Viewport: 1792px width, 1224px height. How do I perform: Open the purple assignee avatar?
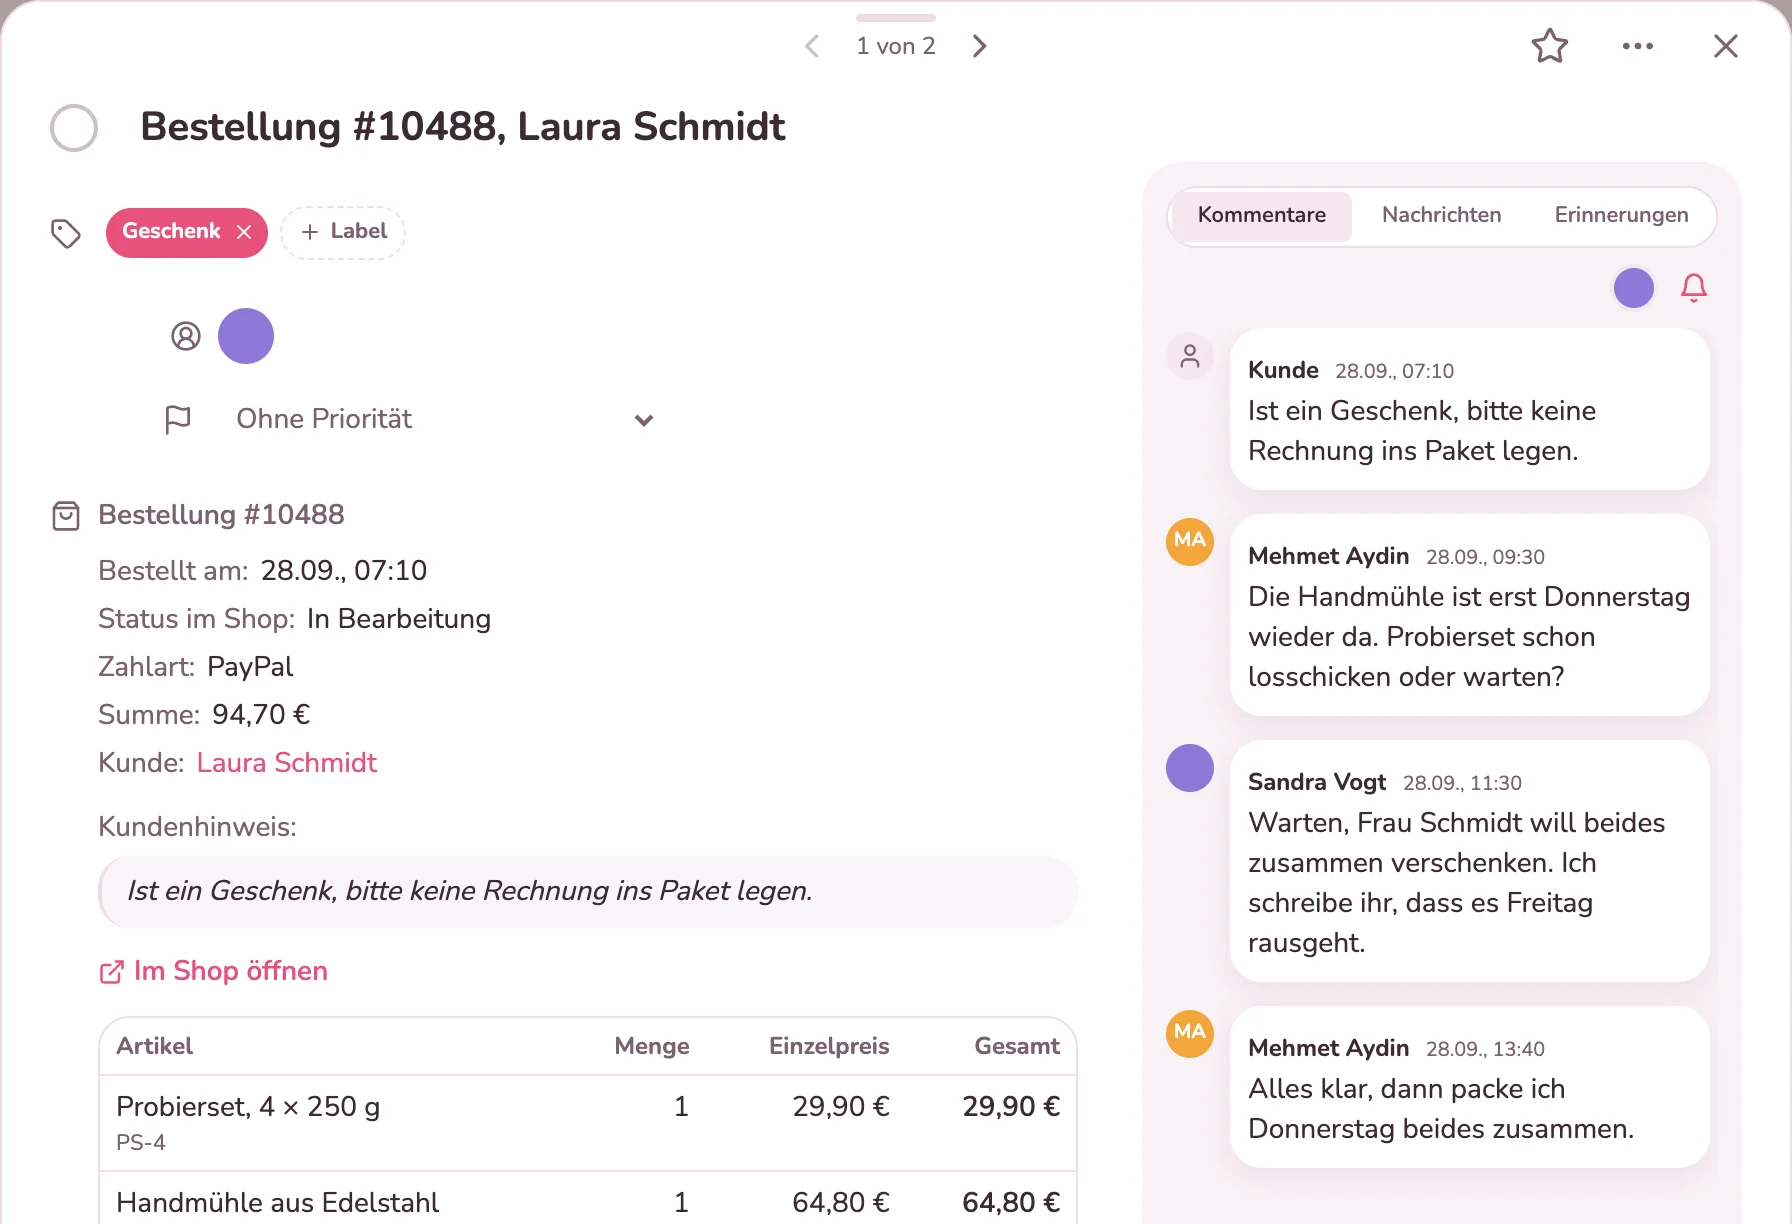pyautogui.click(x=246, y=336)
